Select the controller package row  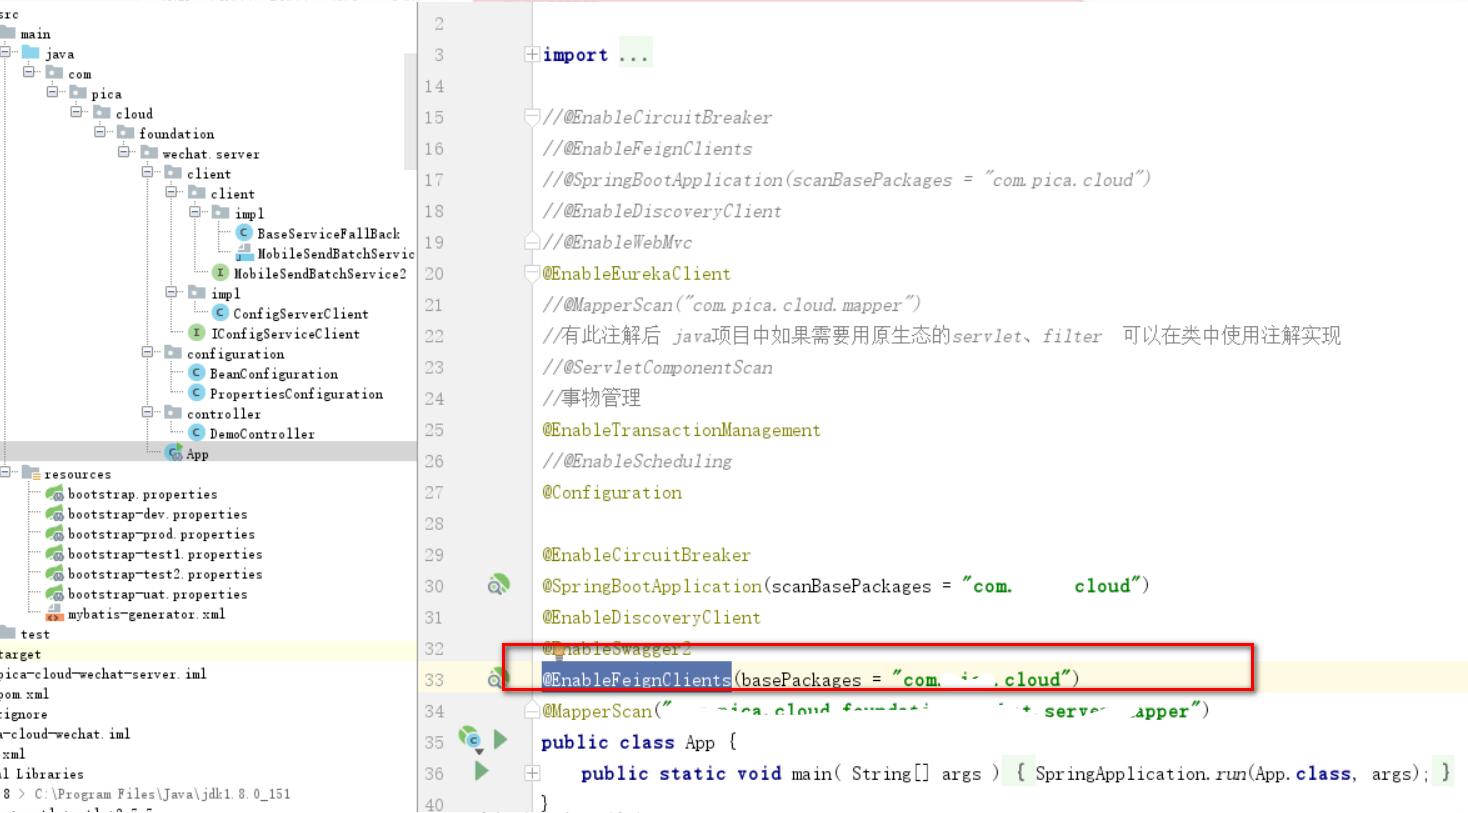click(213, 413)
